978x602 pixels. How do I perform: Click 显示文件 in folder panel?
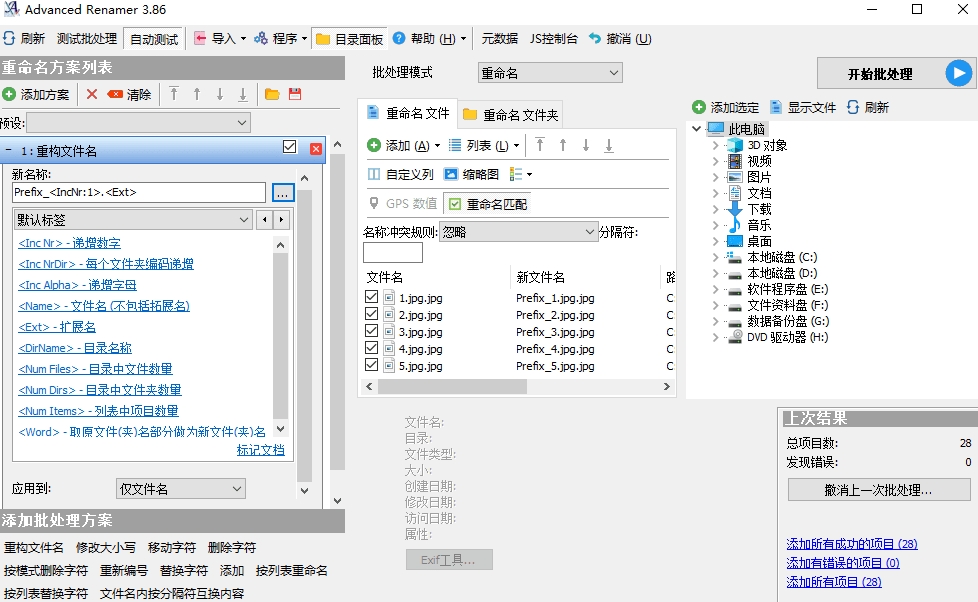[803, 107]
